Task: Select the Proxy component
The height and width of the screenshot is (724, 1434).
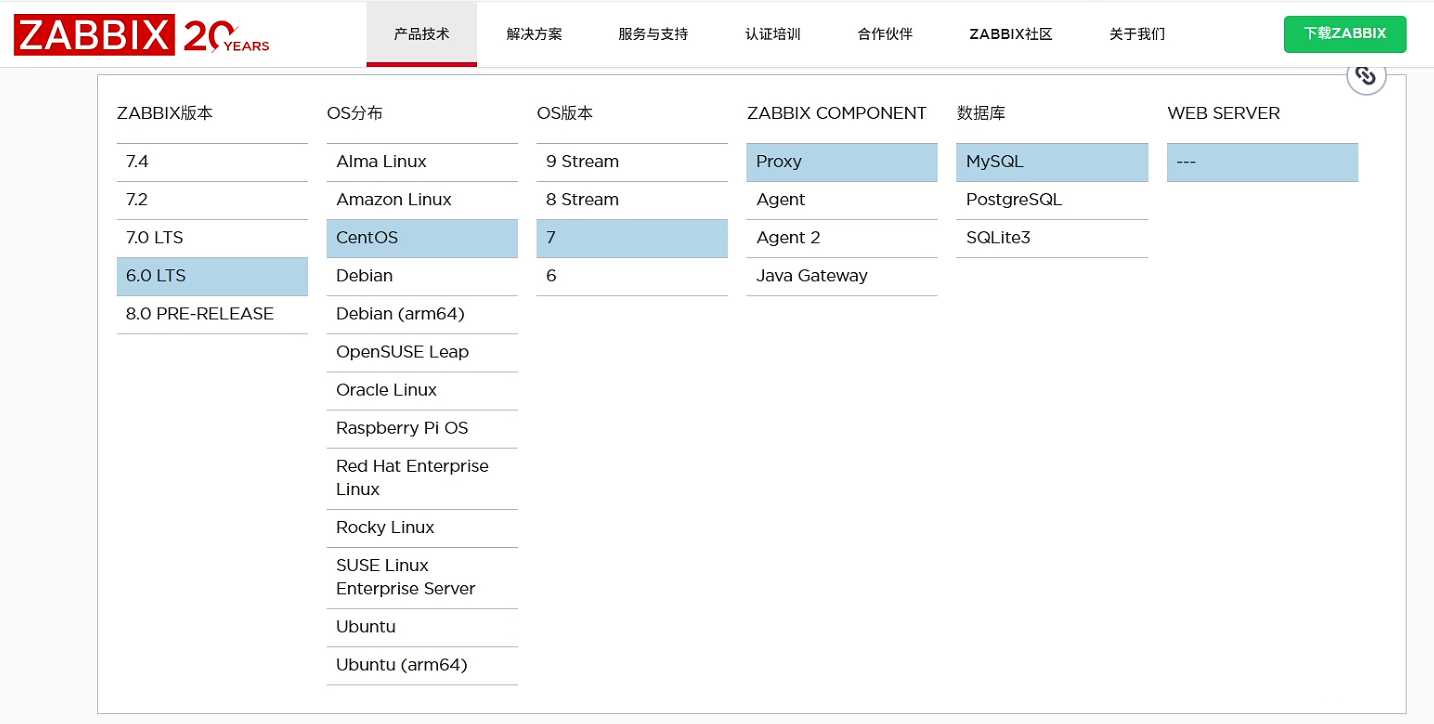Action: [x=842, y=162]
